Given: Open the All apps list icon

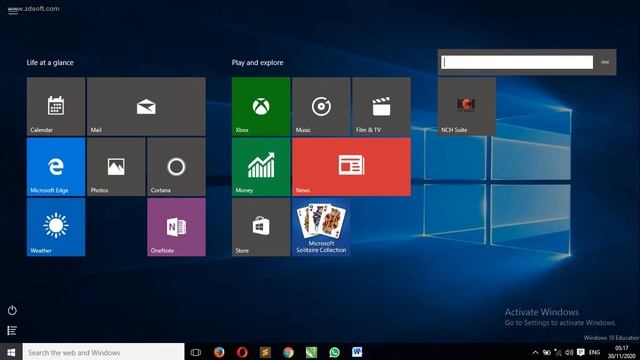Looking at the screenshot, I should point(12,330).
